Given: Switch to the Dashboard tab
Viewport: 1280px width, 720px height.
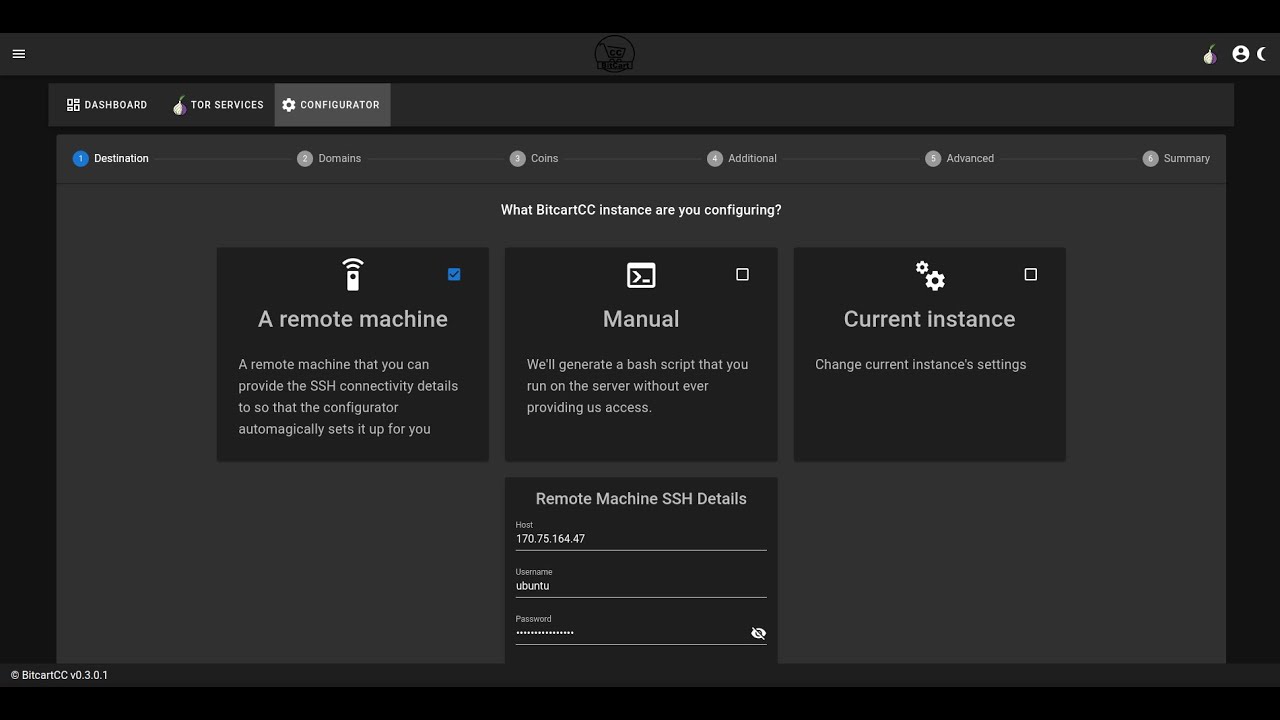Looking at the screenshot, I should [x=107, y=105].
